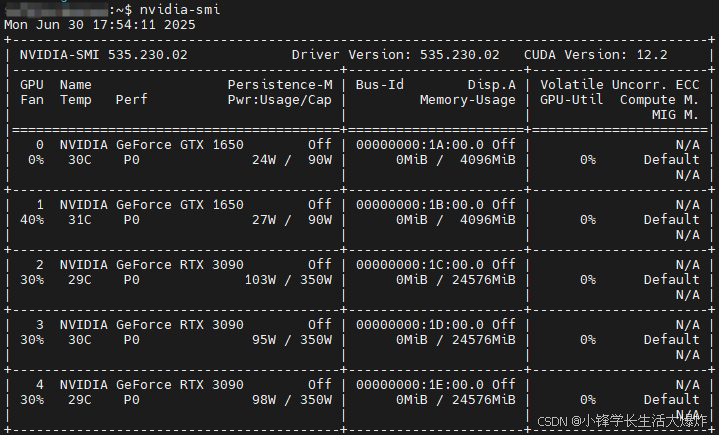Click the Volatile Uncorr. ECC header
The height and width of the screenshot is (435, 719).
619,85
